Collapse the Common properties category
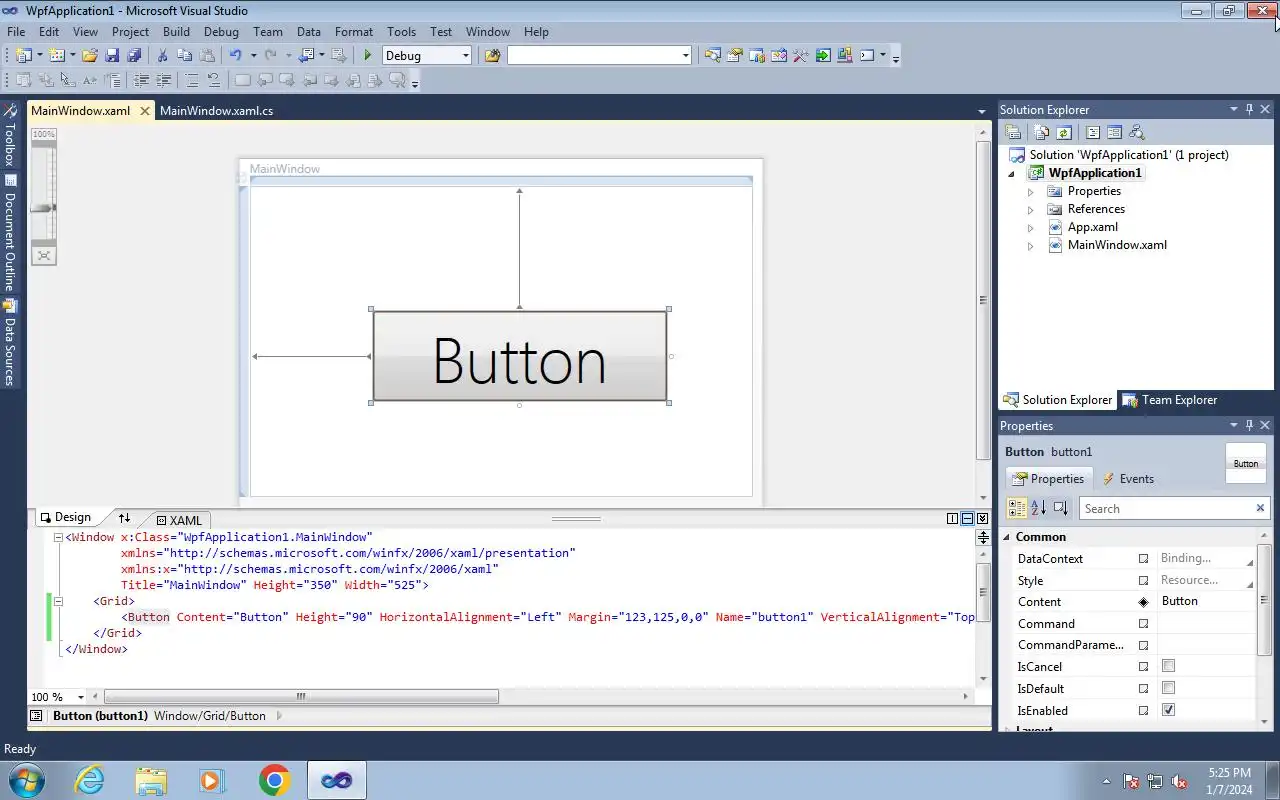This screenshot has height=800, width=1280. tap(1008, 537)
